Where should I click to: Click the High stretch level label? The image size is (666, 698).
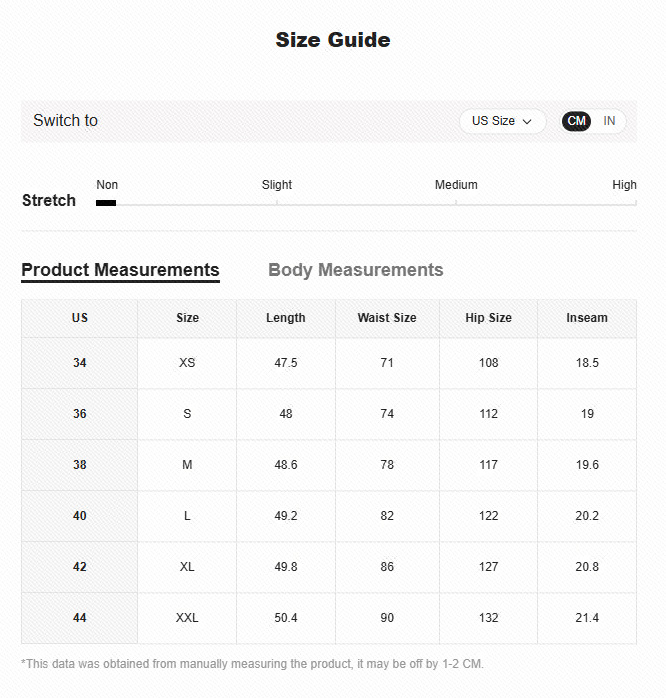[624, 185]
